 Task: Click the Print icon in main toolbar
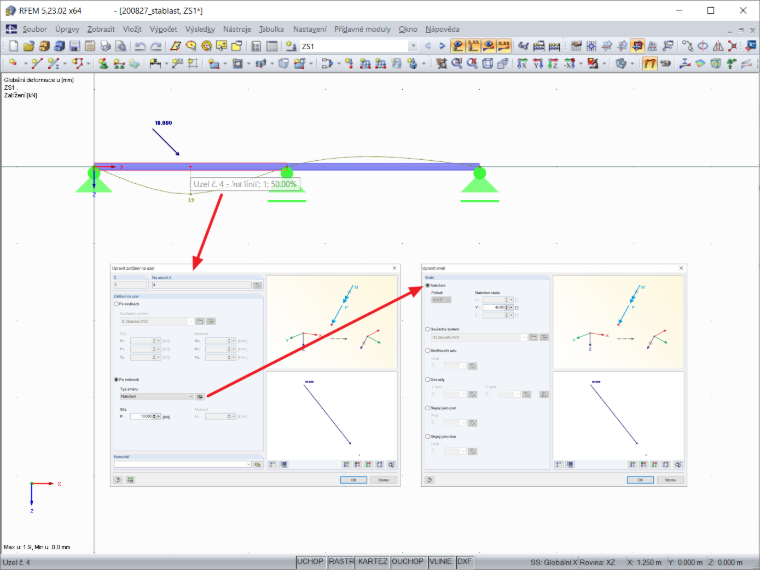coord(106,46)
